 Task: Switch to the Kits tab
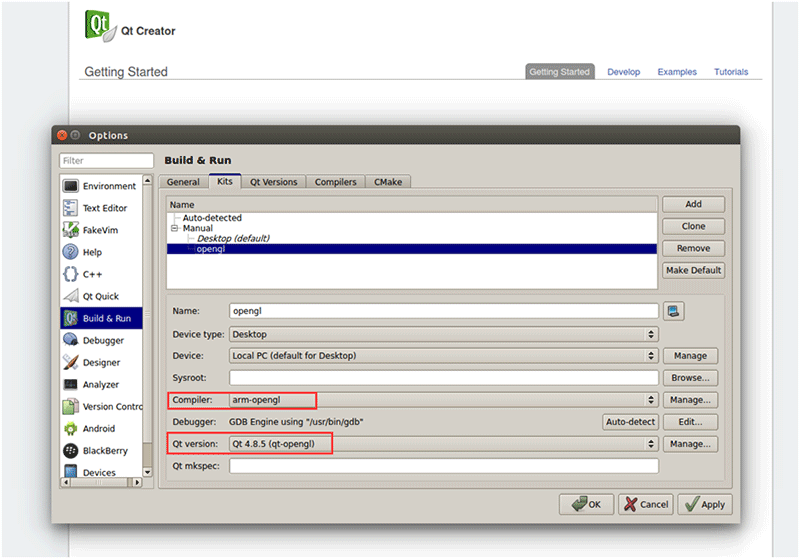[x=224, y=181]
